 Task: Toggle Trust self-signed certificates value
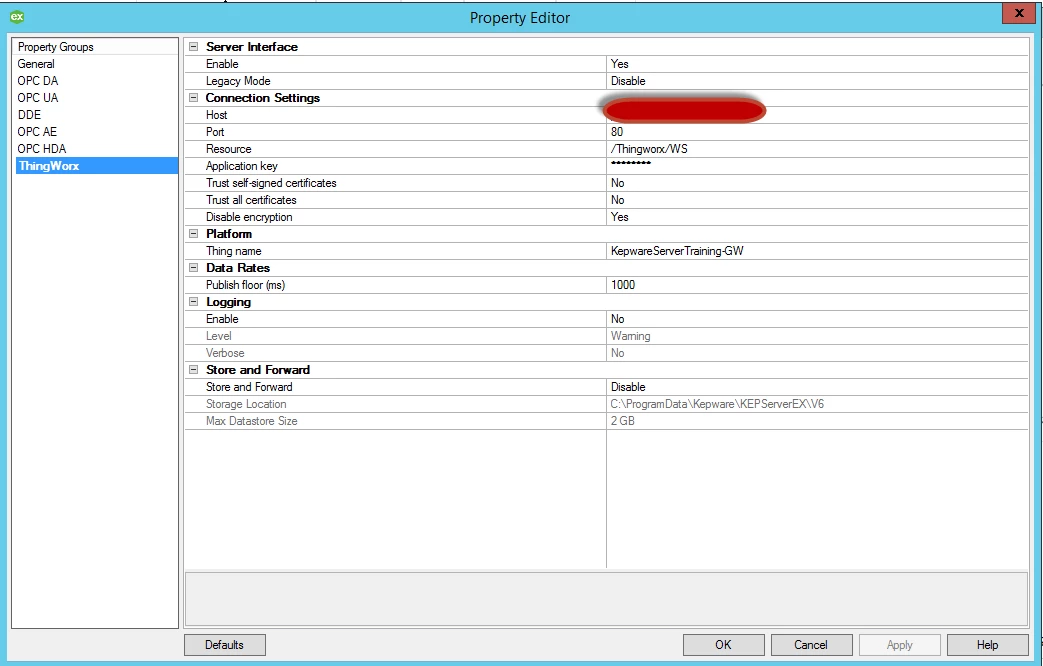pos(818,182)
